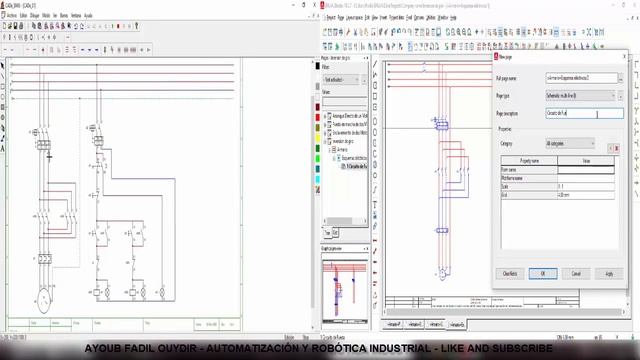Click the New file icon in CADe_SIMU toolbar
Screen dimensions: 640x360
[4, 26]
